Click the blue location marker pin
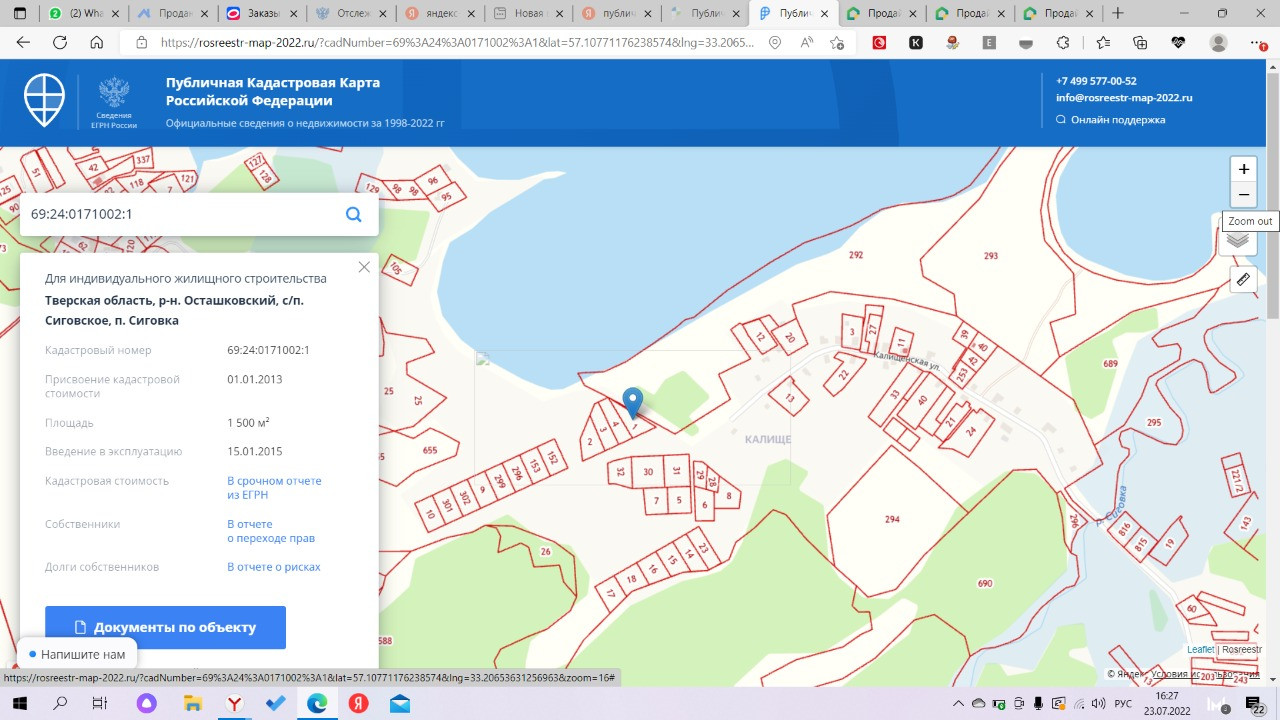 point(632,402)
